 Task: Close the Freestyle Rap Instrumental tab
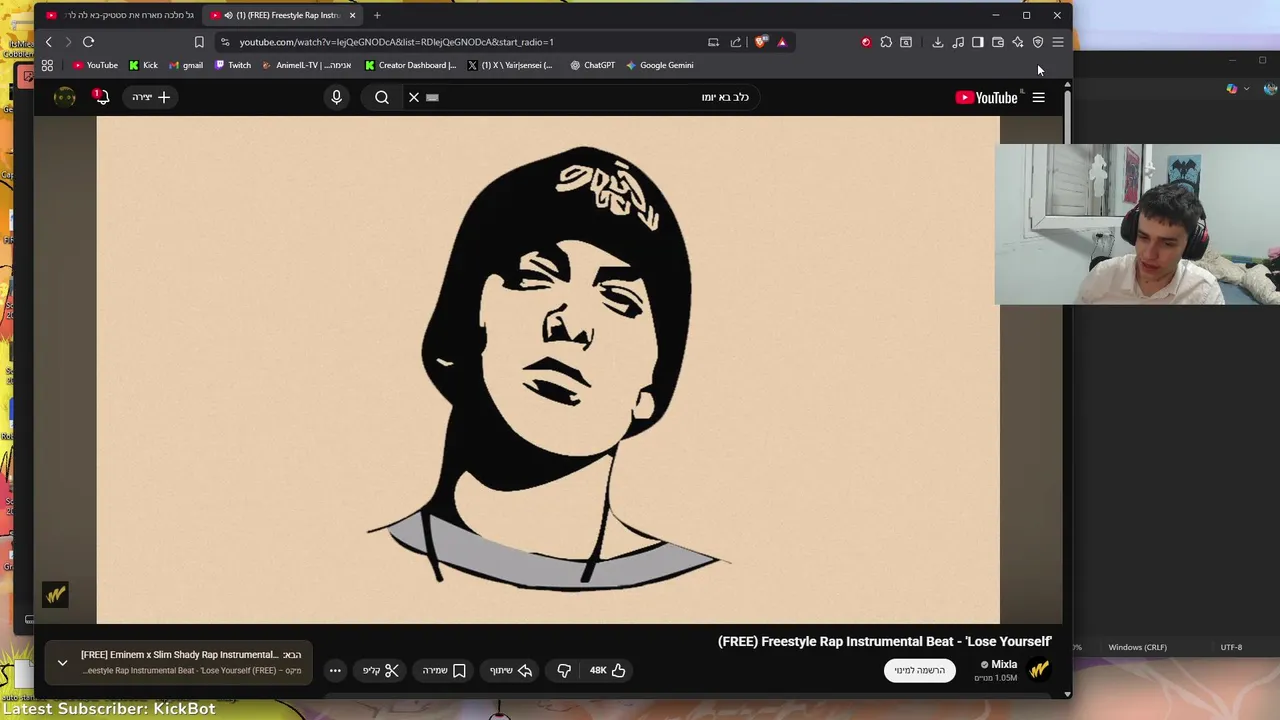coord(352,15)
